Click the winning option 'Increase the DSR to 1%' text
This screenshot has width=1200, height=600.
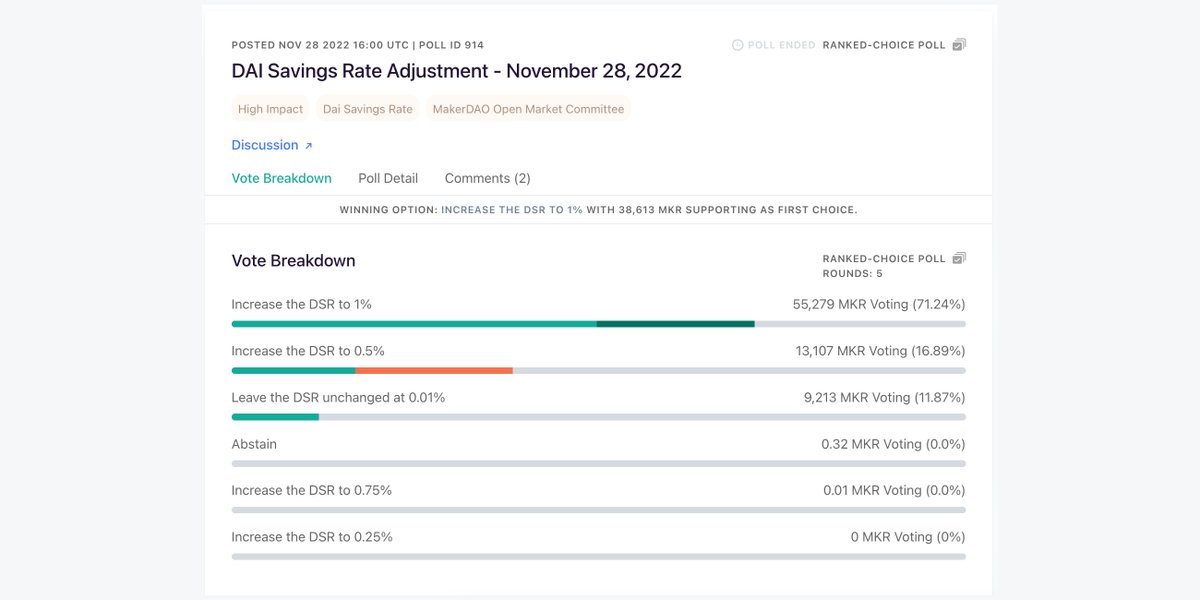click(x=511, y=210)
